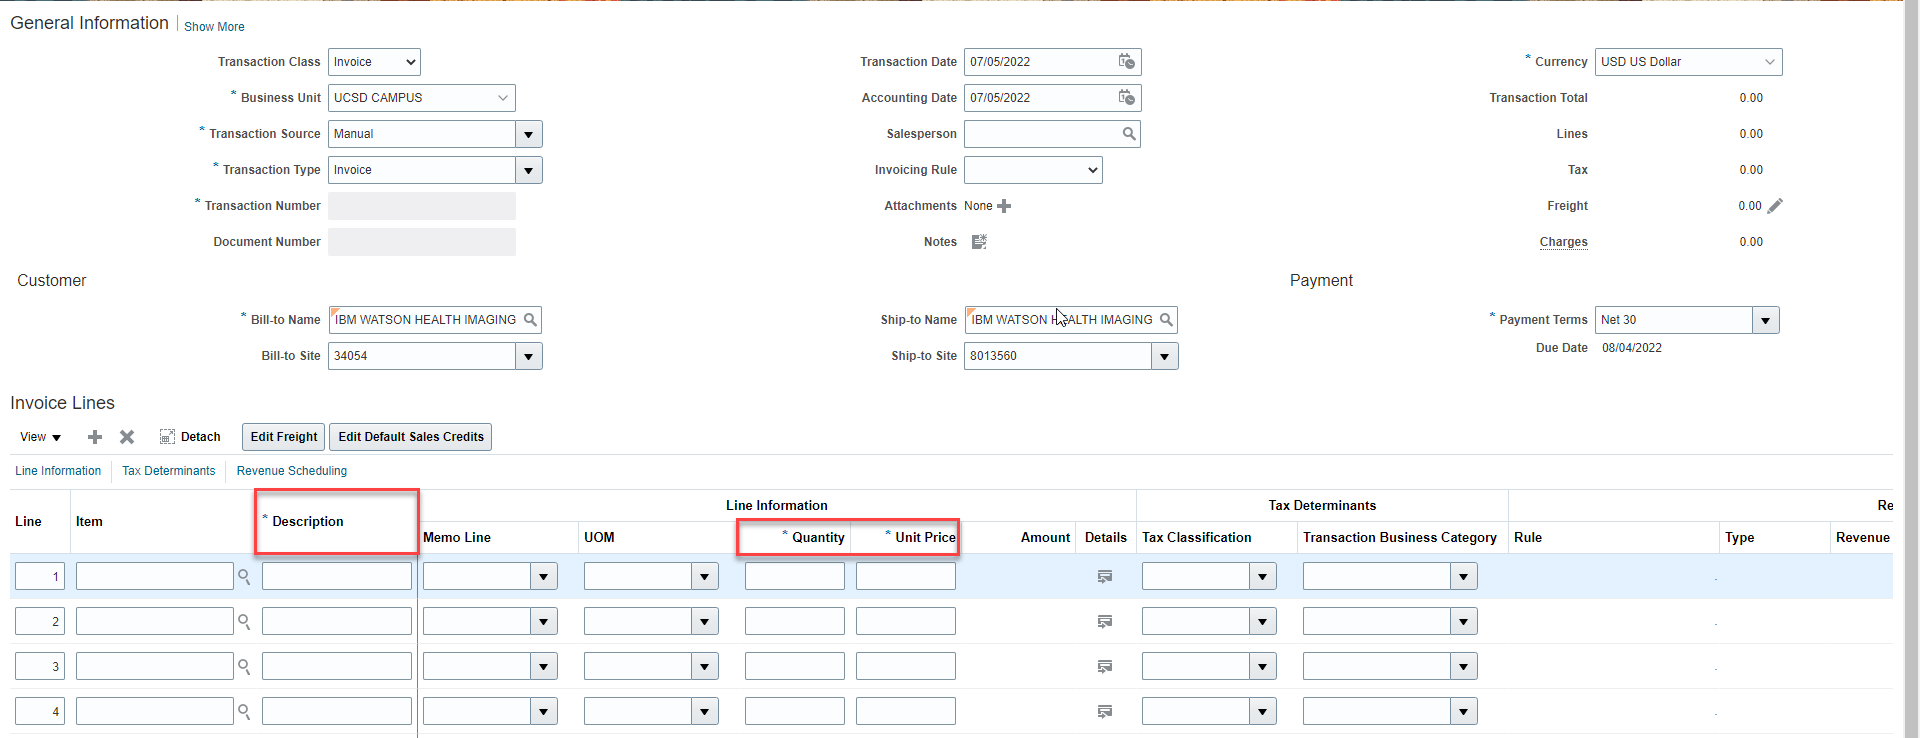
Task: Open Details icon for line 1
Action: click(x=1105, y=577)
